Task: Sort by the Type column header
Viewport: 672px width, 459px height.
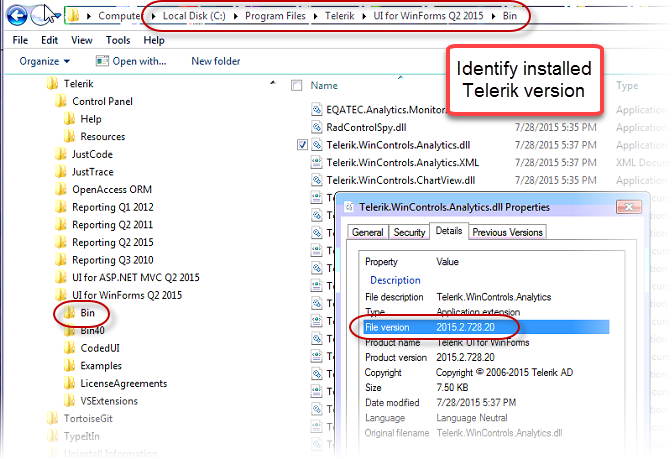Action: pos(627,85)
